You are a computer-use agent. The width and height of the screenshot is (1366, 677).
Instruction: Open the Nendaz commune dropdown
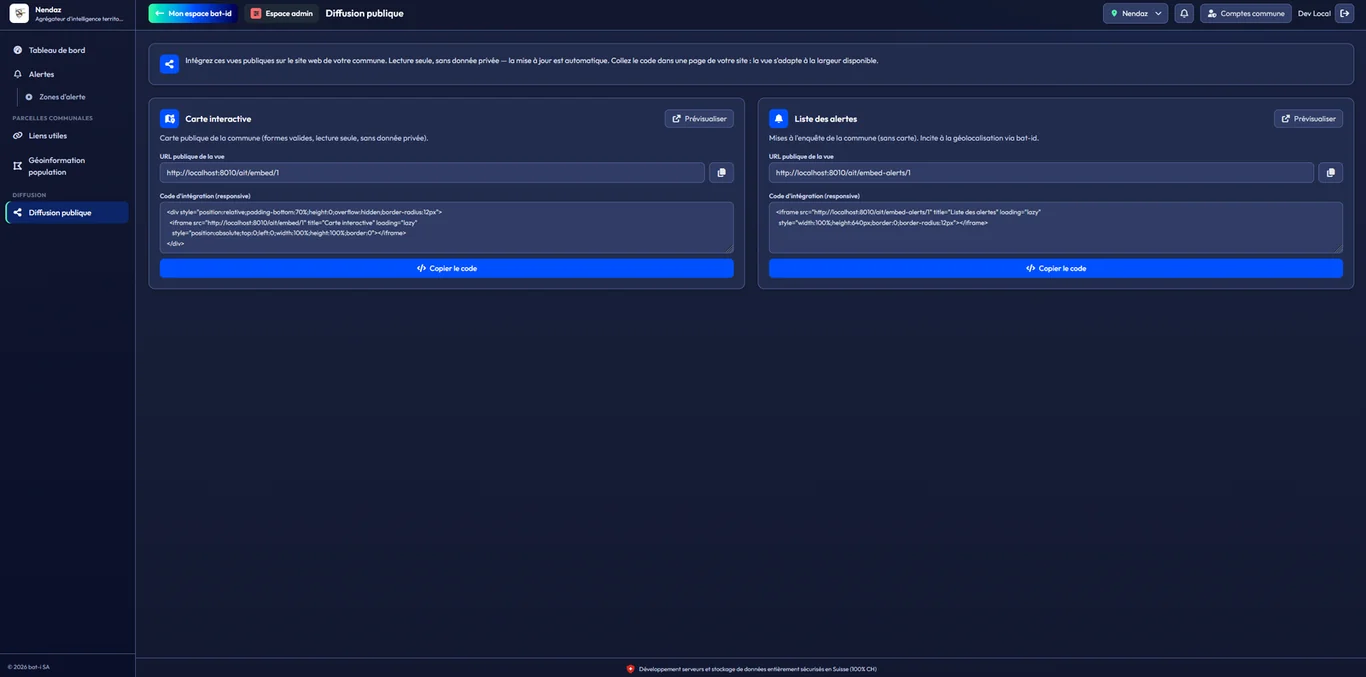(x=1135, y=13)
